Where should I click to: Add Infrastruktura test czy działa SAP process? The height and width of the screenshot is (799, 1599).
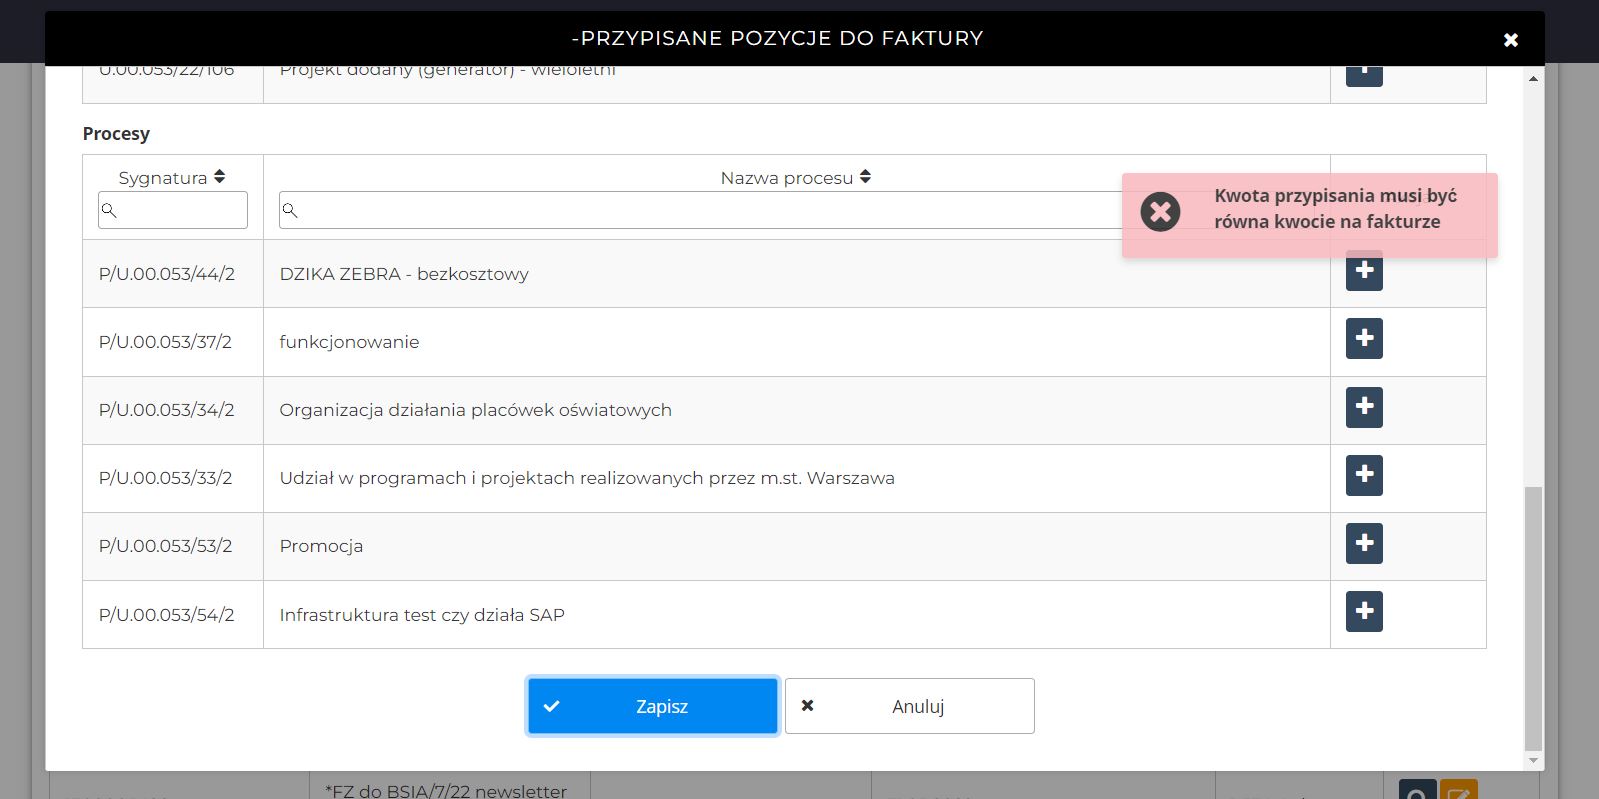coord(1364,611)
